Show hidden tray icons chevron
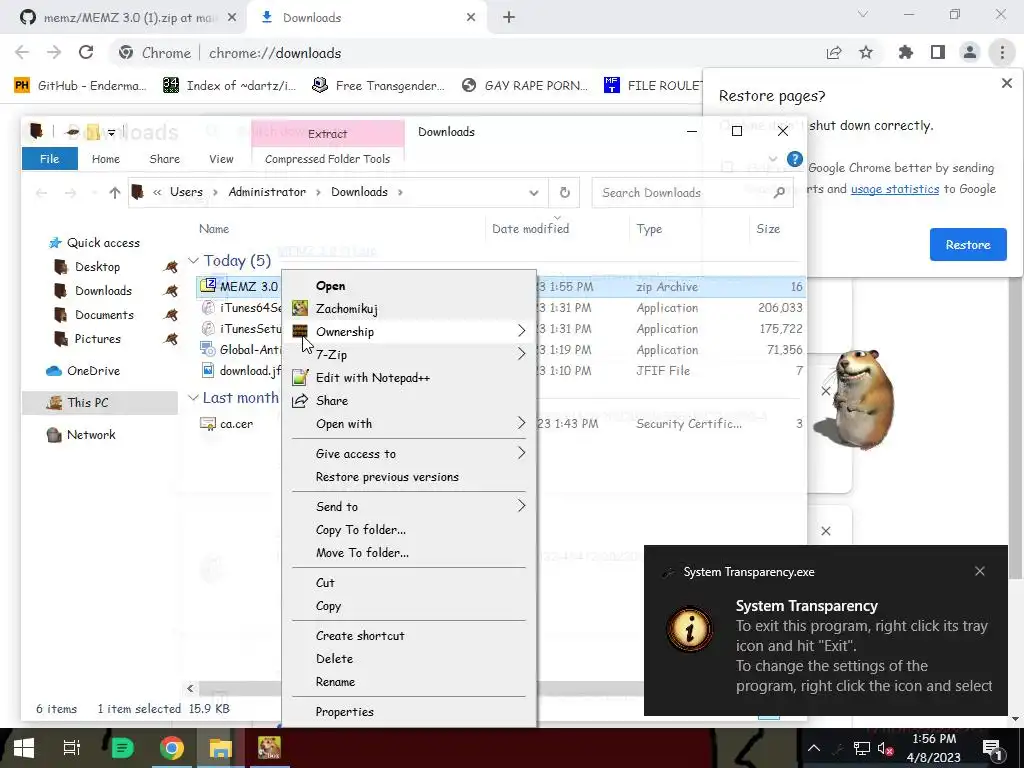 (x=814, y=748)
